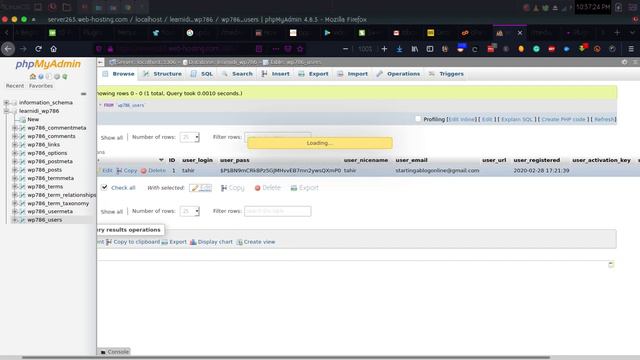Click the phpMyAdmin home icon
Viewport: 640px width, 360px height.
(x=33, y=76)
